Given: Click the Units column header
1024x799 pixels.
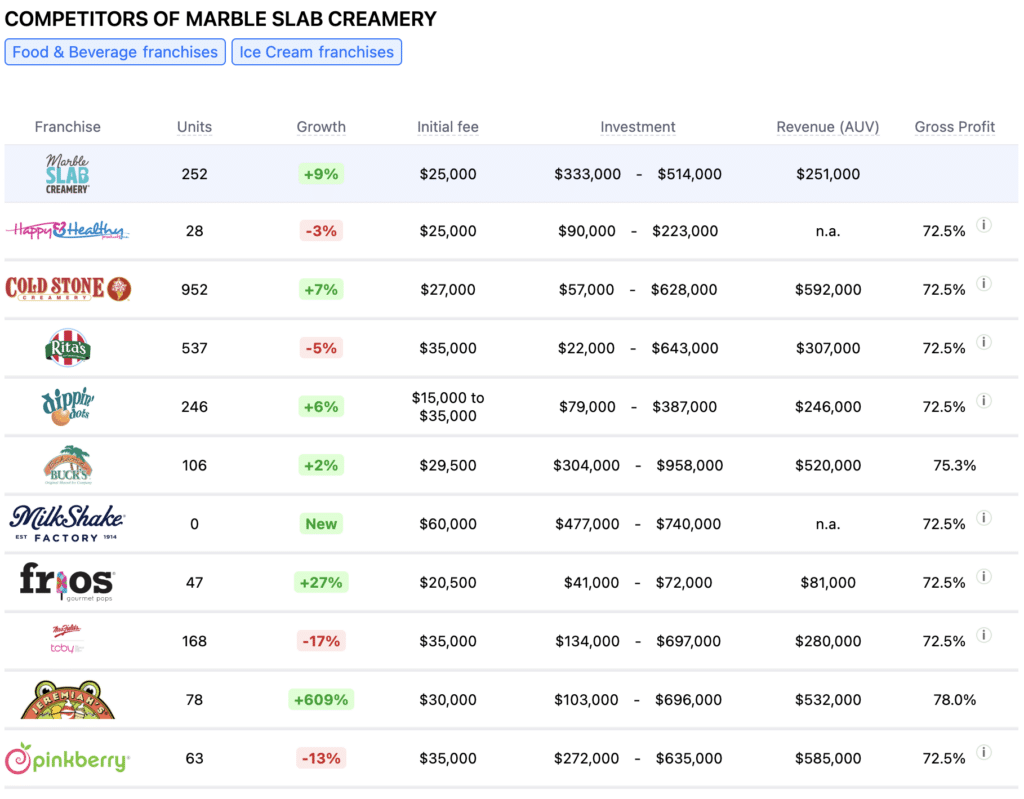Looking at the screenshot, I should [195, 127].
